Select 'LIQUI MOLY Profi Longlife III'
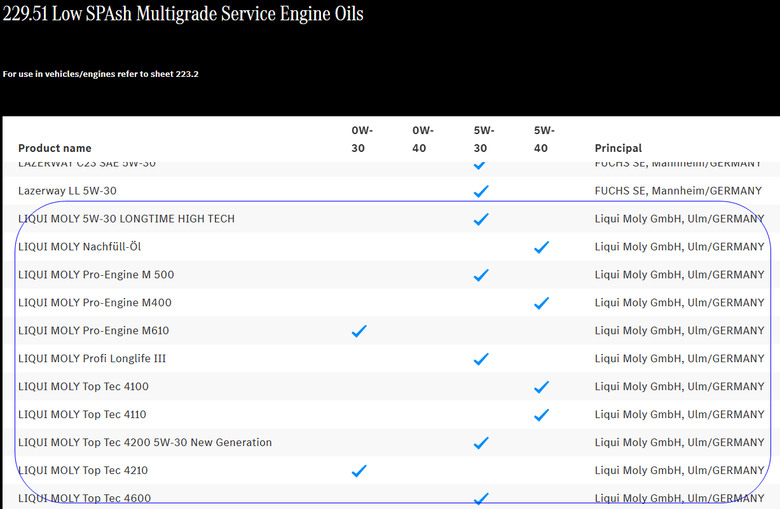Screen dimensions: 780x509 click(x=92, y=359)
